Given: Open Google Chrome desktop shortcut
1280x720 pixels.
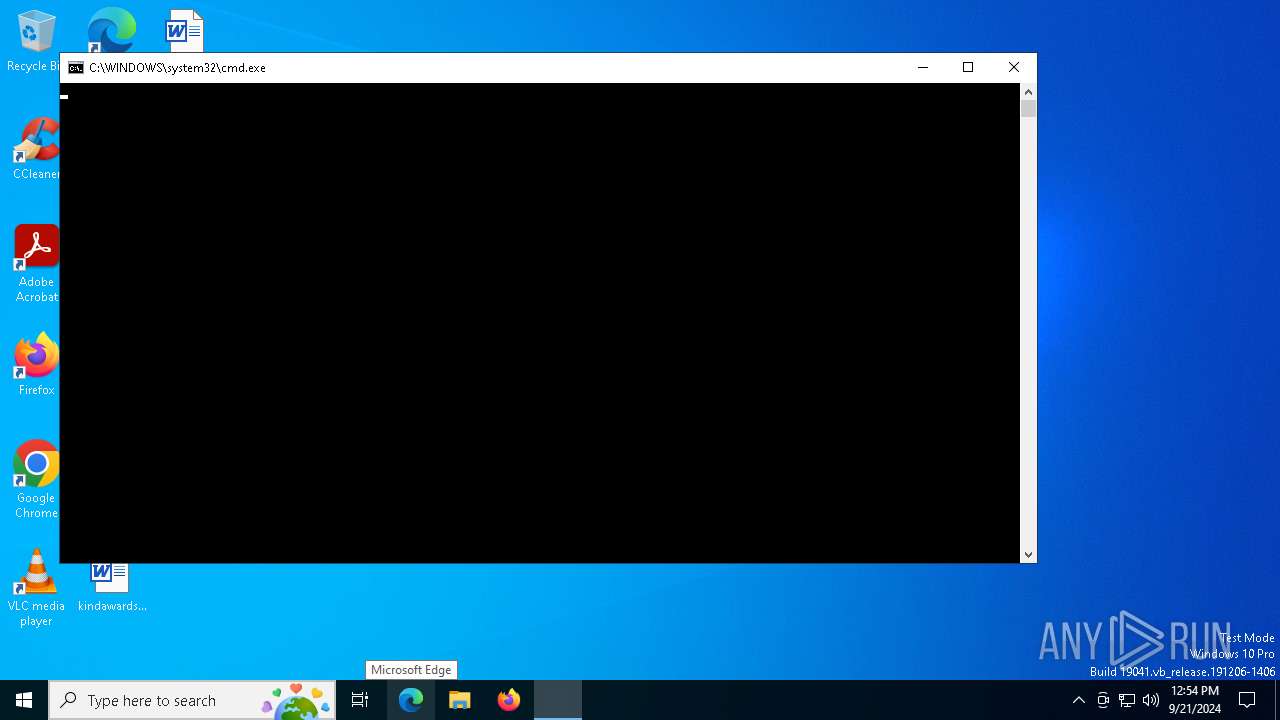Looking at the screenshot, I should (36, 480).
